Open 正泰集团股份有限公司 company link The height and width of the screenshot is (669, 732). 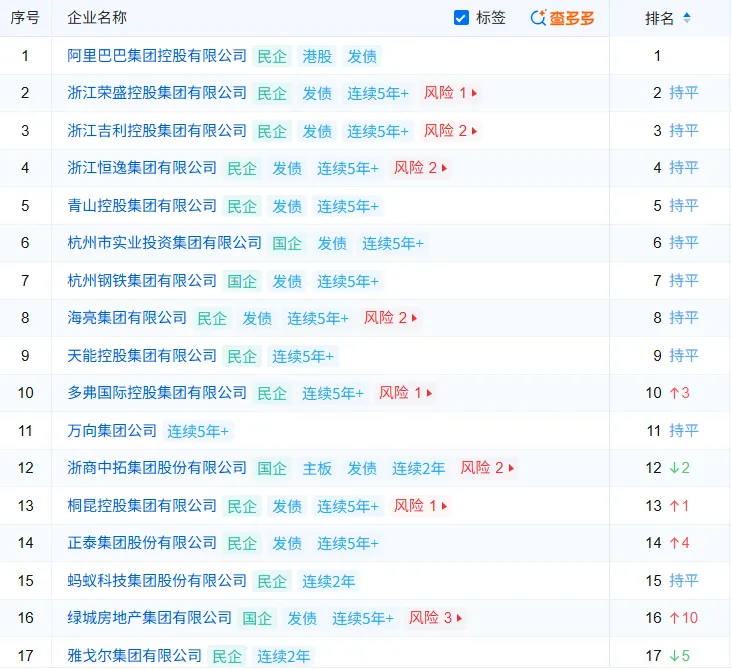pos(142,543)
